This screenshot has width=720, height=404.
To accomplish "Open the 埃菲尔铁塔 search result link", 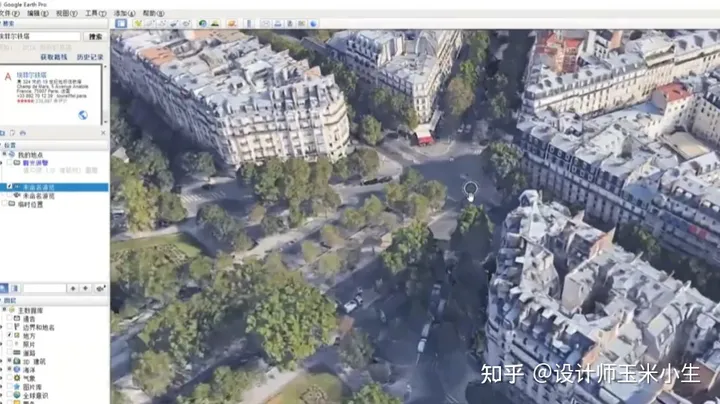I will tap(32, 75).
